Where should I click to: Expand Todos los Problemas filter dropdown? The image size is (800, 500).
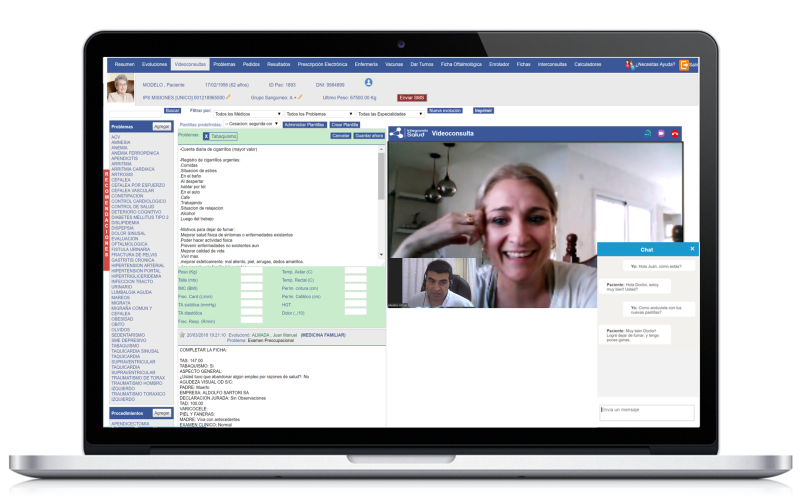(x=319, y=114)
